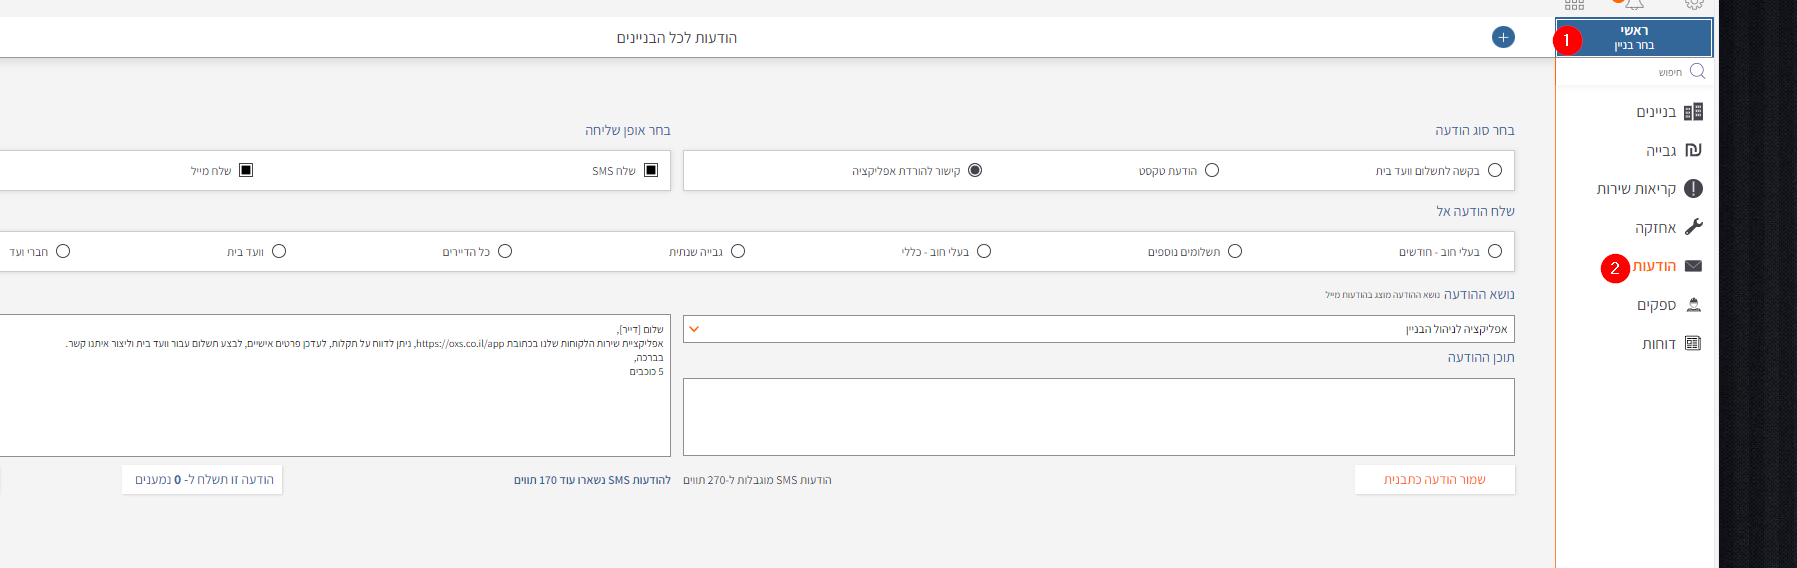Click the buildings icon next to בניינים
The height and width of the screenshot is (568, 1797).
click(1693, 112)
